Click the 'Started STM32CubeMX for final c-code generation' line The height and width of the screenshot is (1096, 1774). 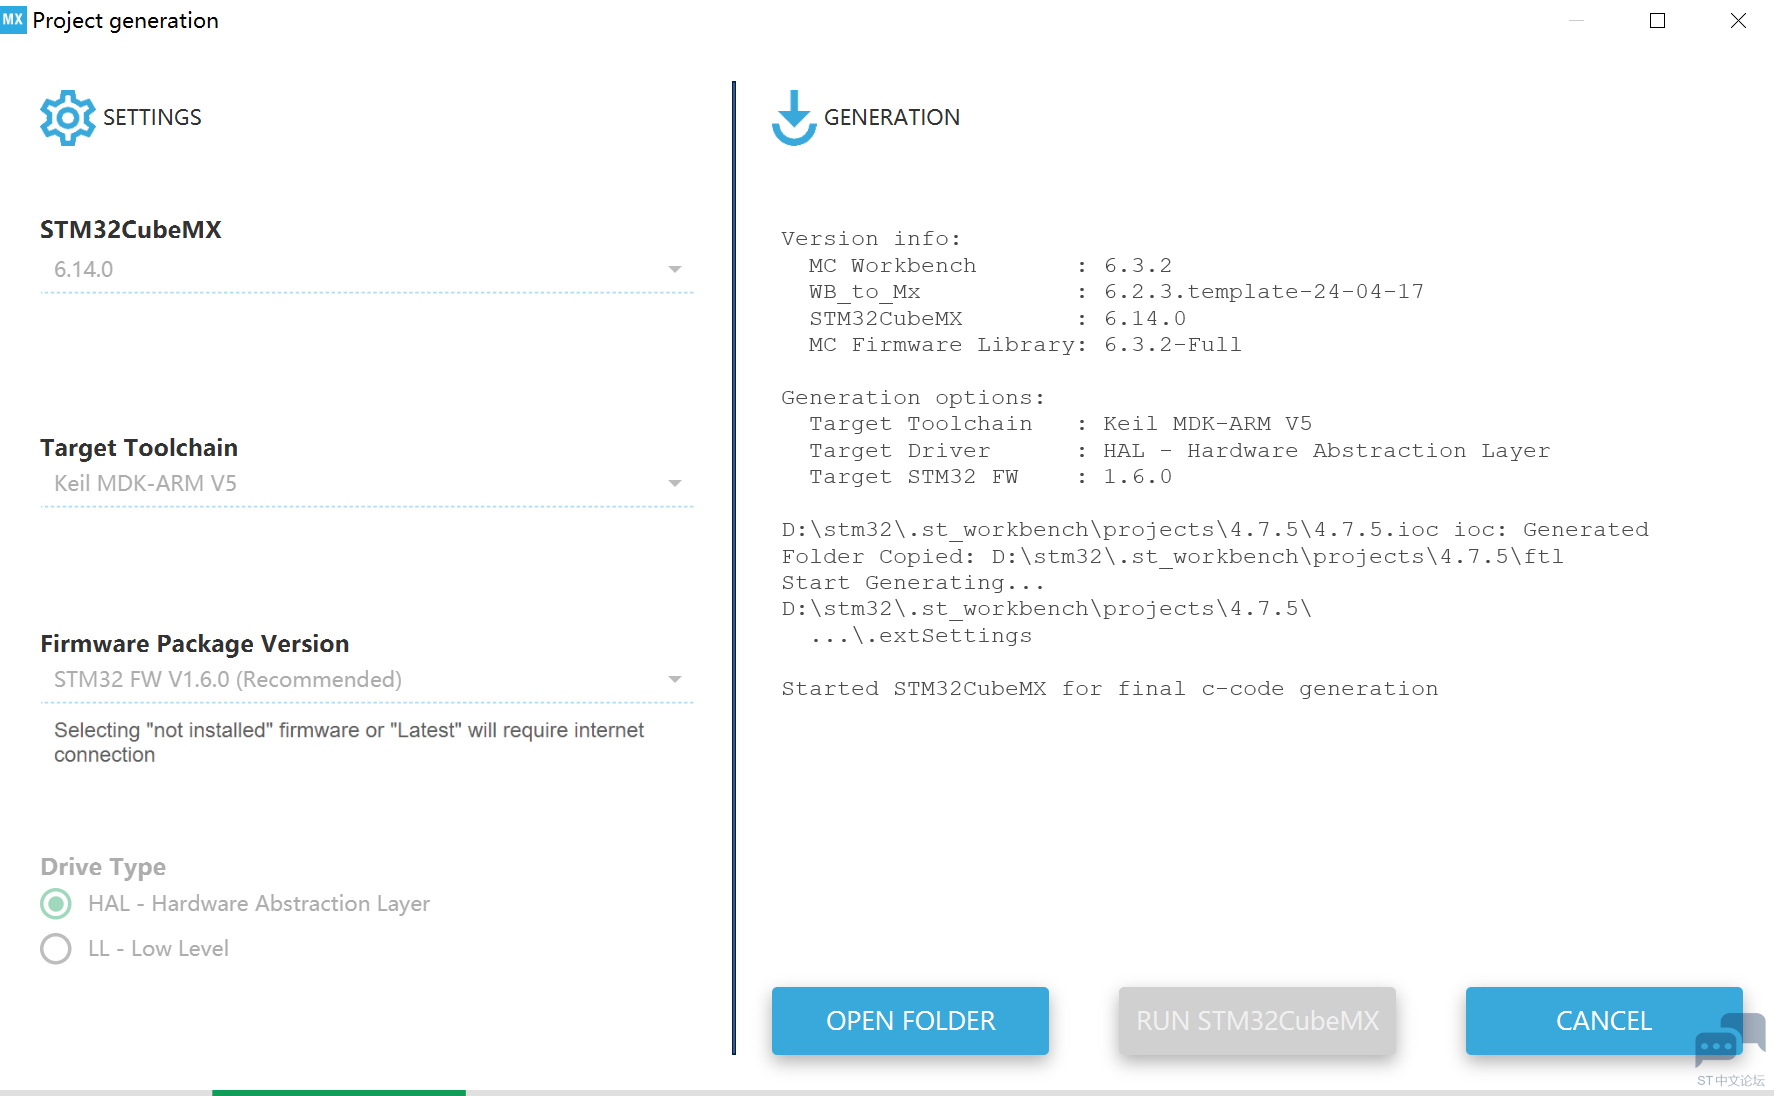[1110, 689]
